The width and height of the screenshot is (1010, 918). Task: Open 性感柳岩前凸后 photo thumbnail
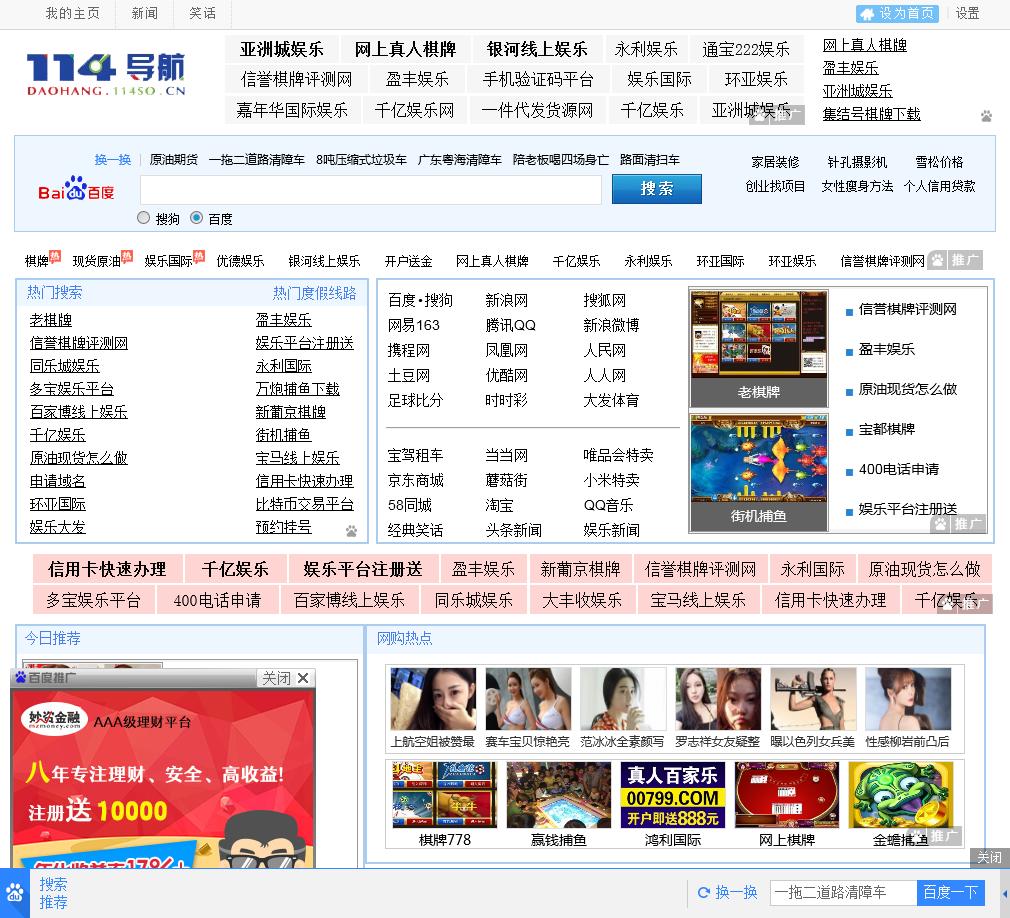(908, 699)
